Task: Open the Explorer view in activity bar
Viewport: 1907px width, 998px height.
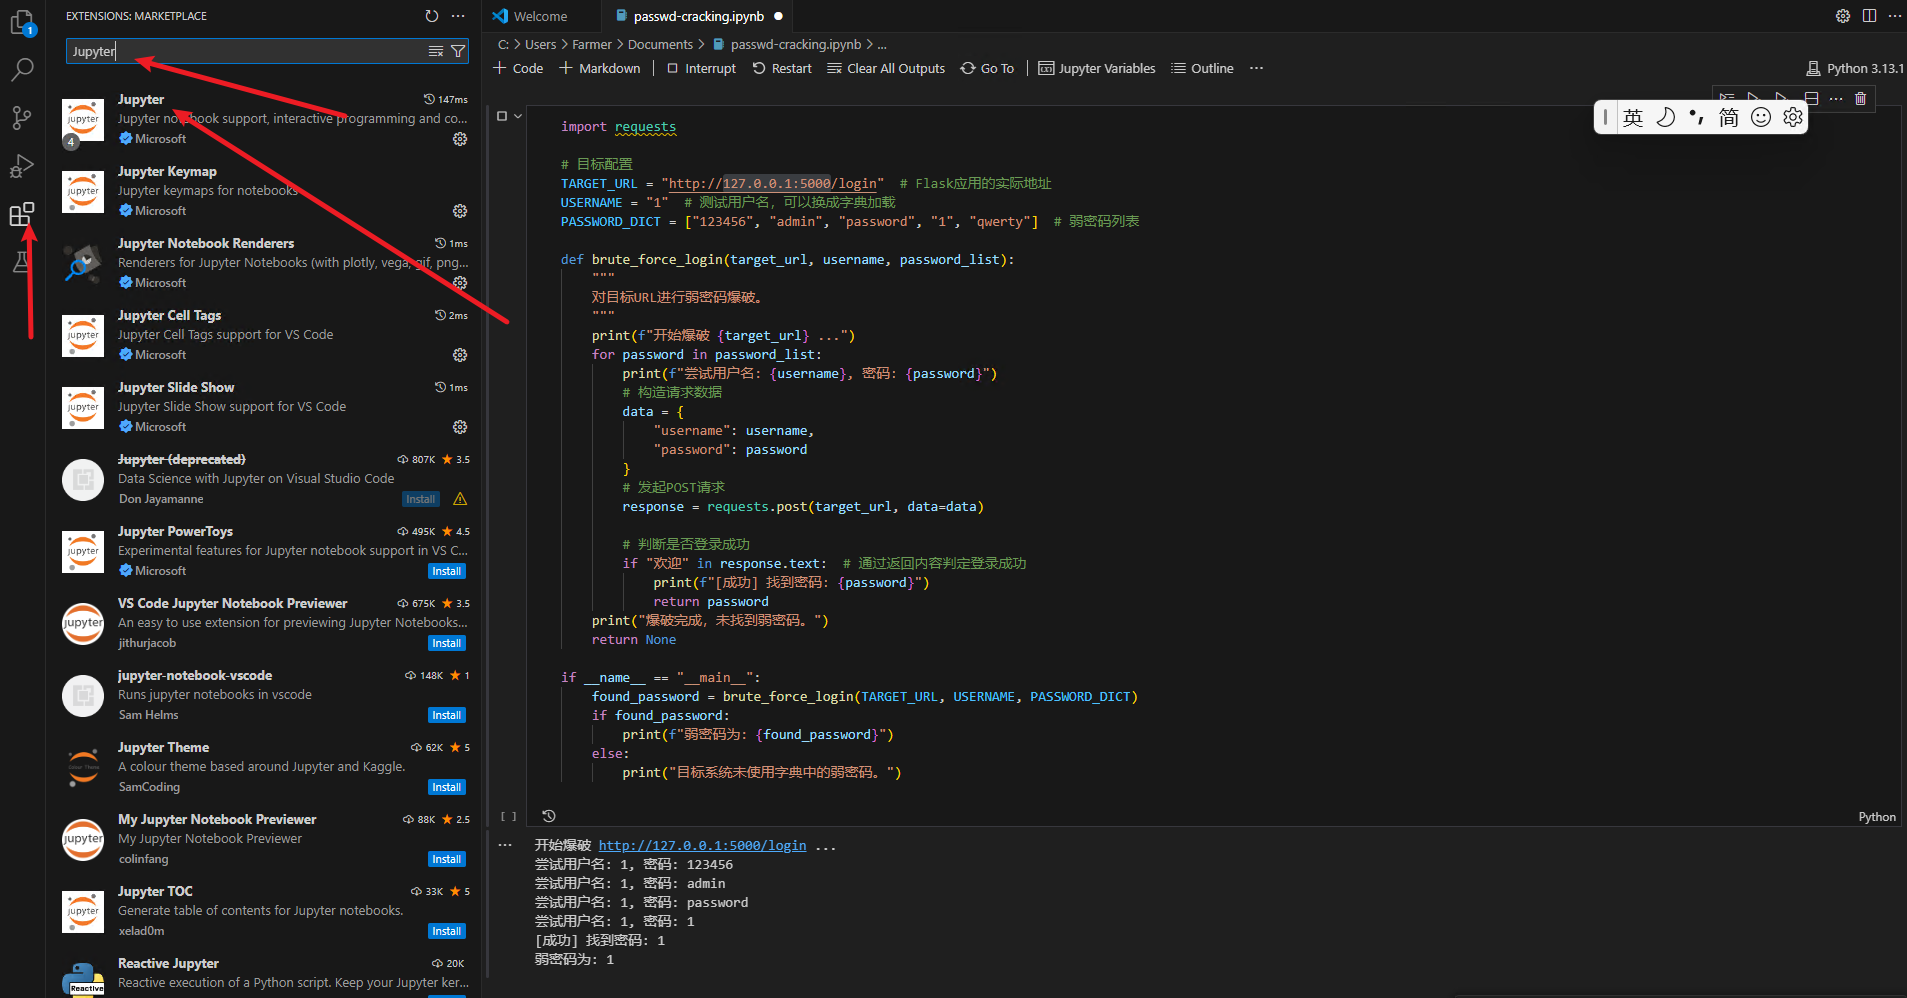Action: pyautogui.click(x=22, y=21)
